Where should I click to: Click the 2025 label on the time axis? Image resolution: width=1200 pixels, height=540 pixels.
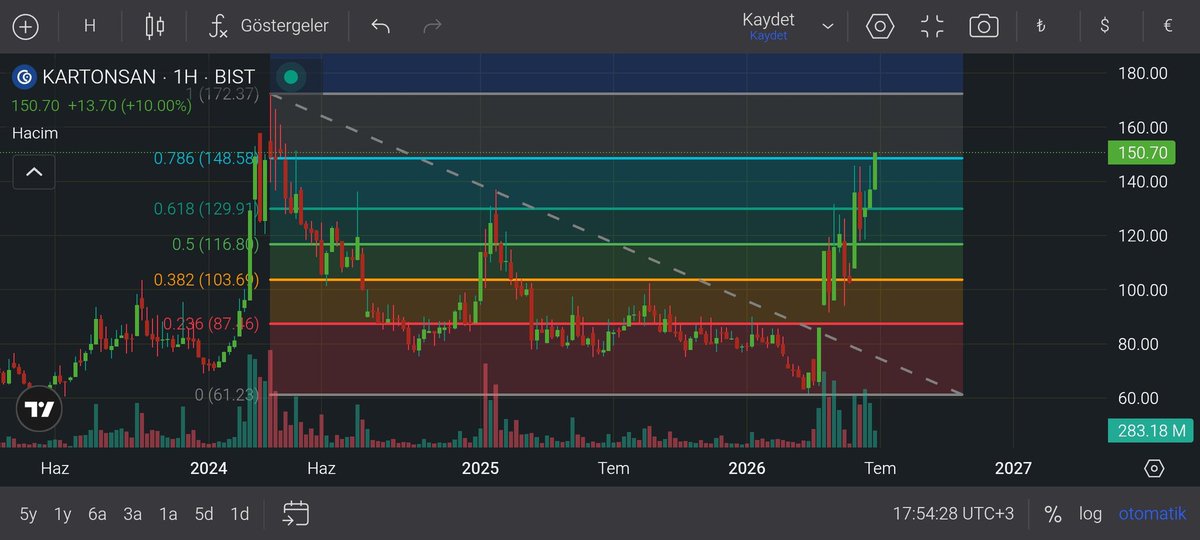tap(480, 468)
